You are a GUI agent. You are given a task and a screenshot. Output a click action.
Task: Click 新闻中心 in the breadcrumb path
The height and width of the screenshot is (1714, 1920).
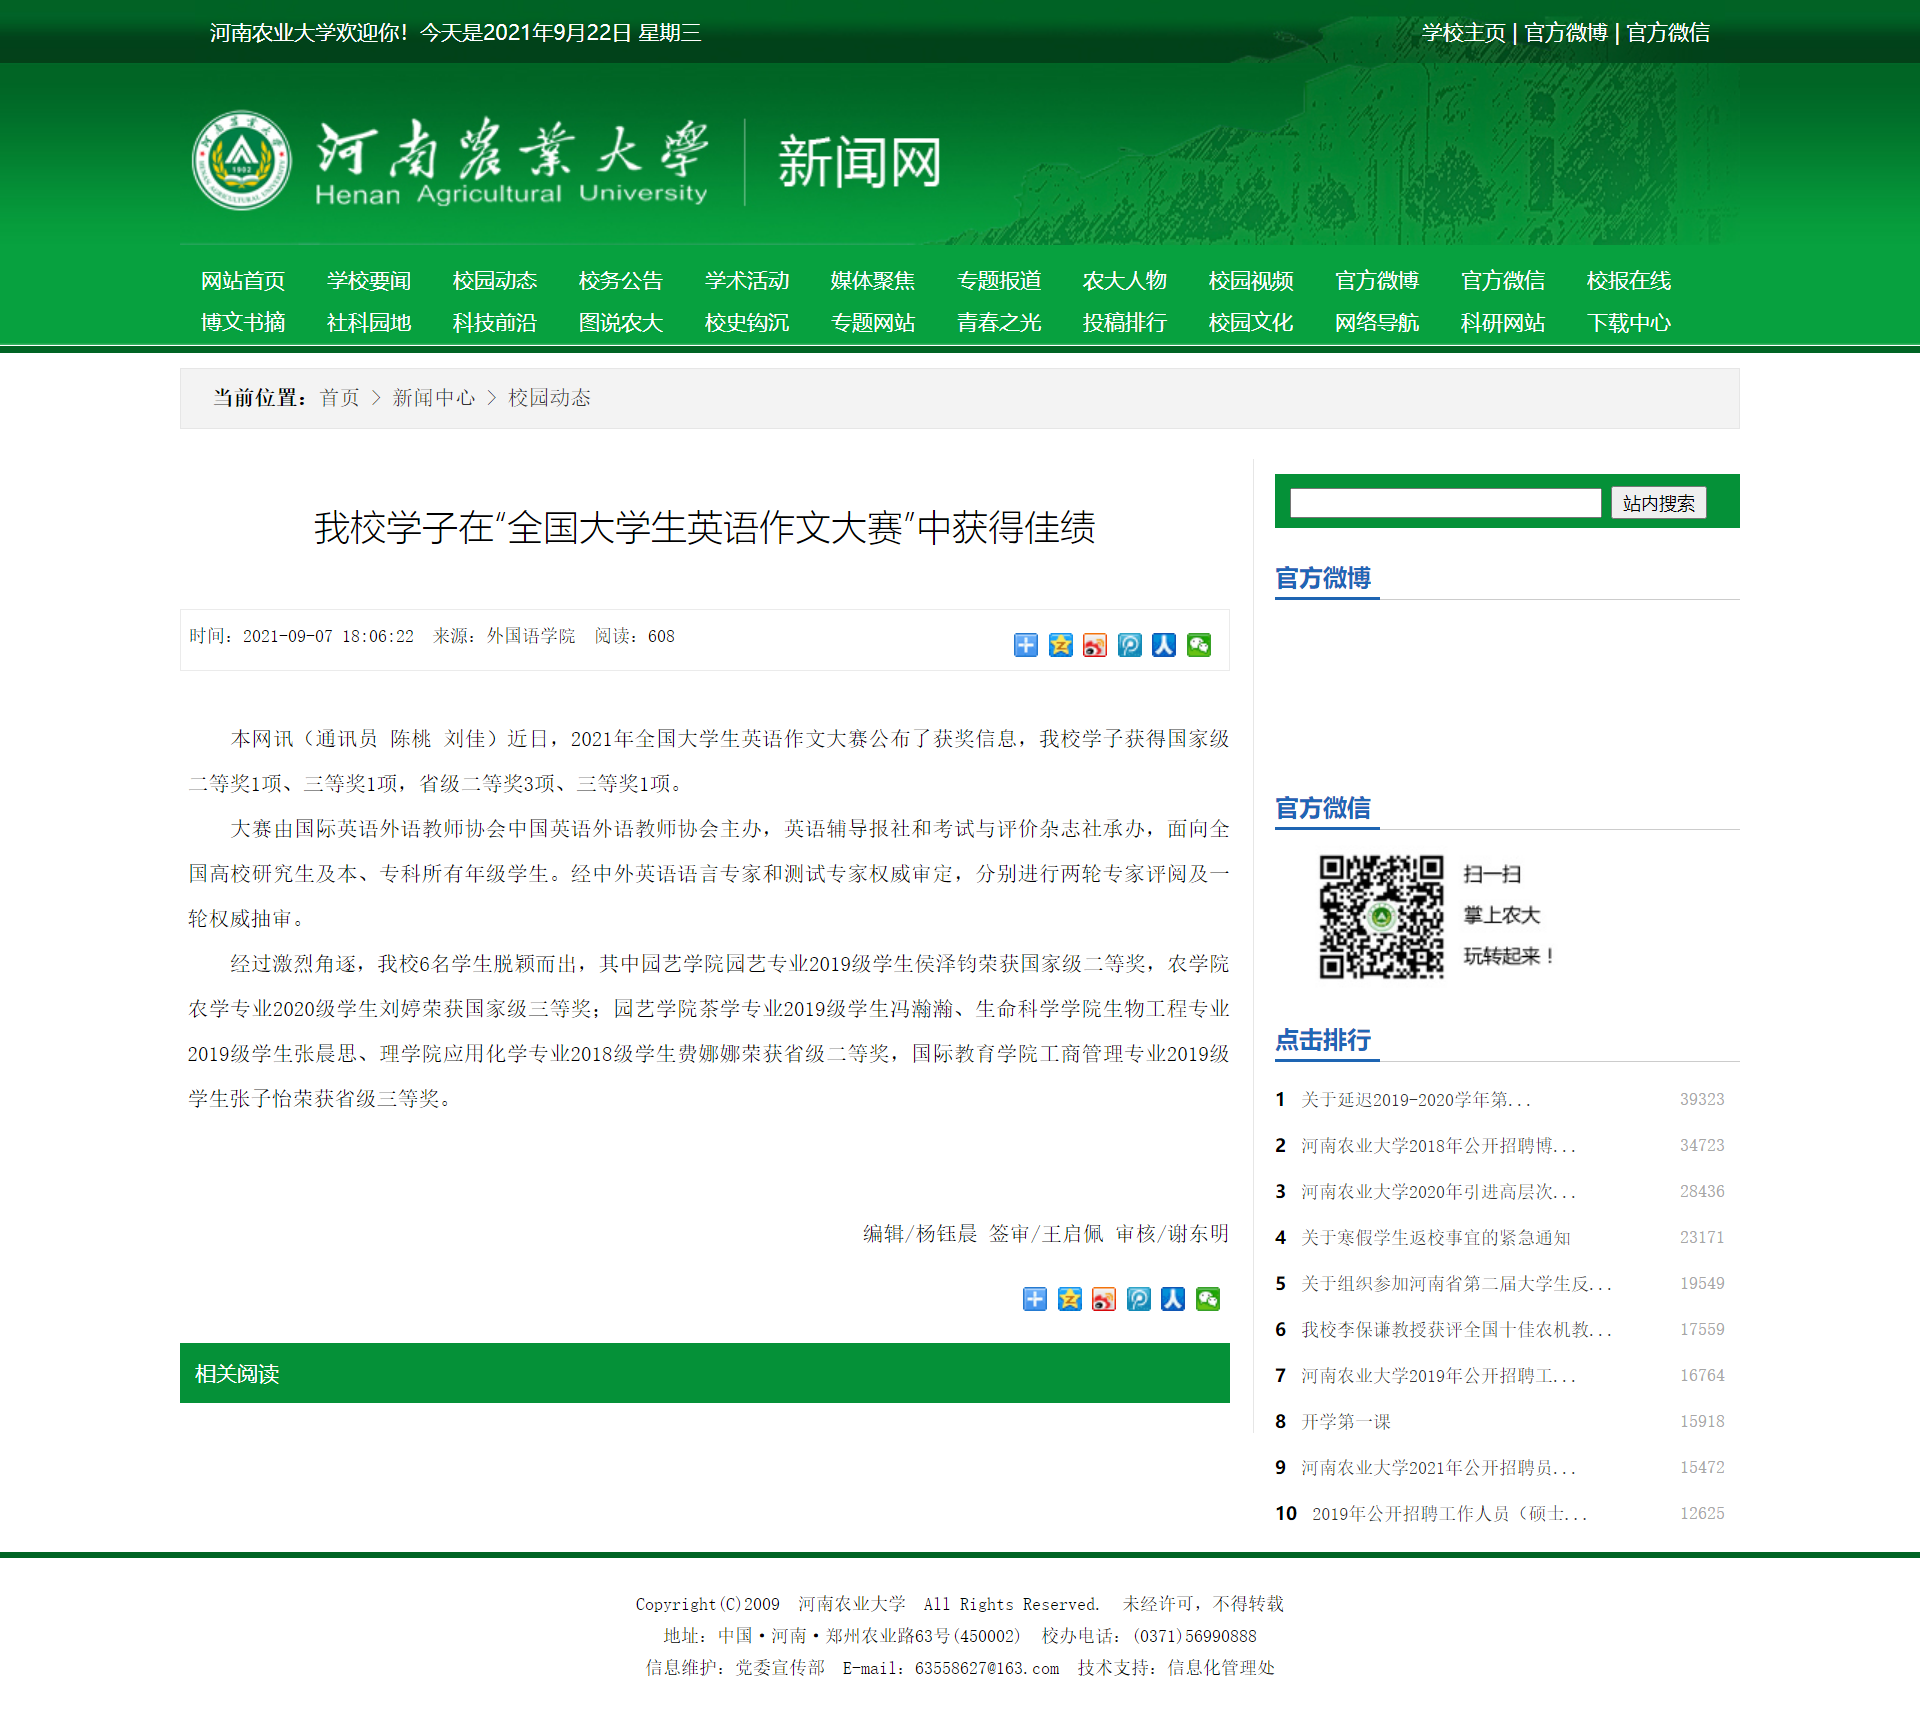tap(433, 398)
